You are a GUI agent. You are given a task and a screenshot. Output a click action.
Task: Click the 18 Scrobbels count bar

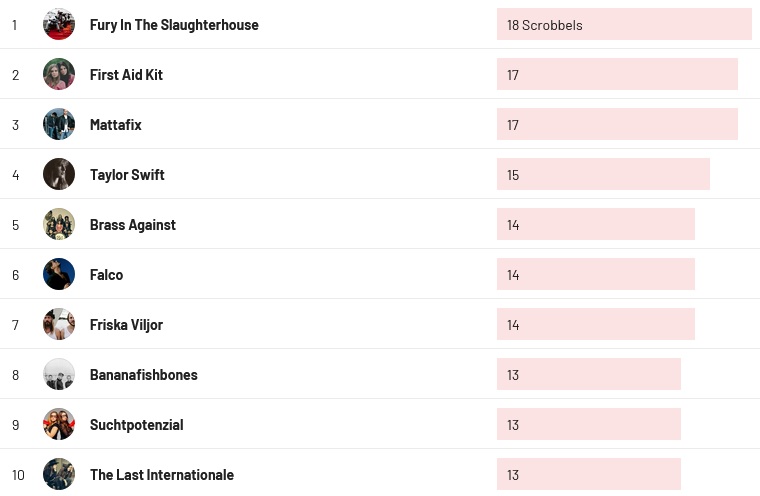(x=624, y=24)
